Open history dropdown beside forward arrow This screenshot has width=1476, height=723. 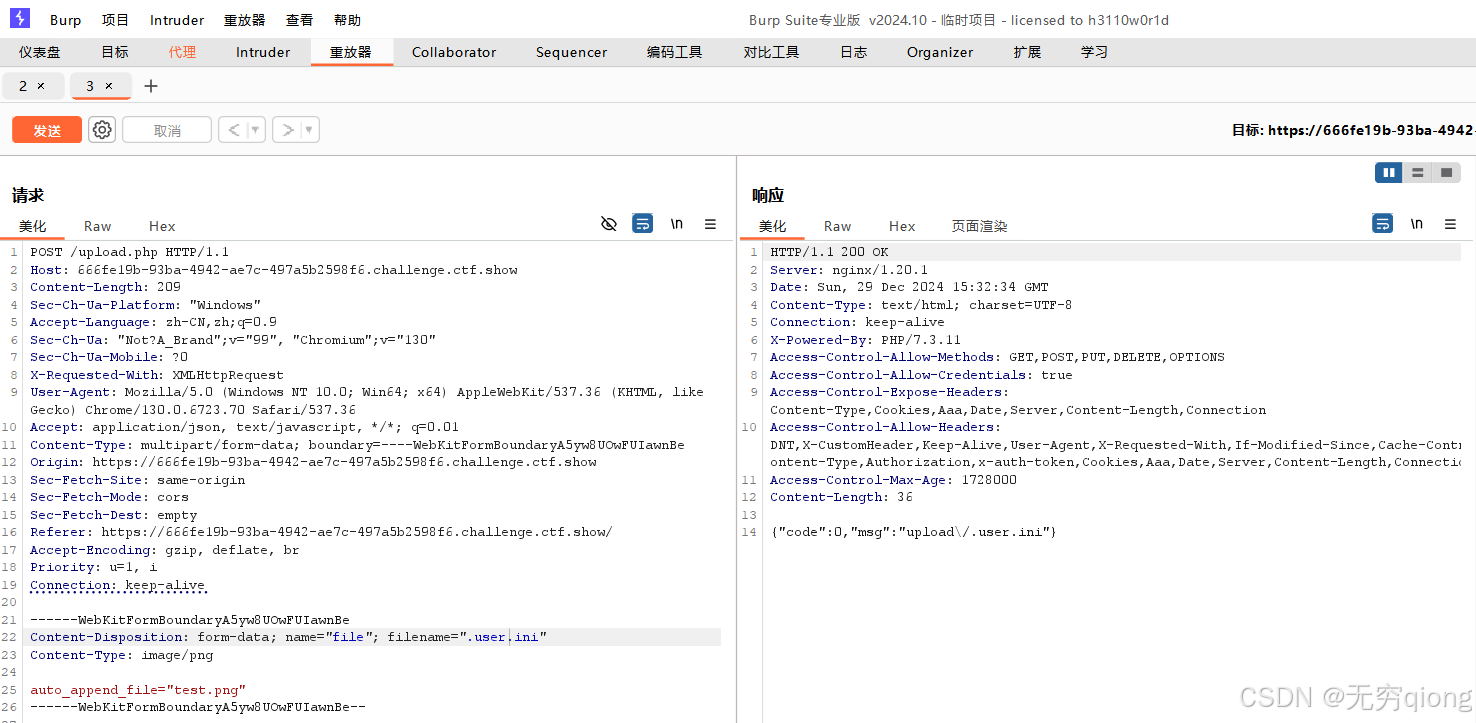point(310,130)
